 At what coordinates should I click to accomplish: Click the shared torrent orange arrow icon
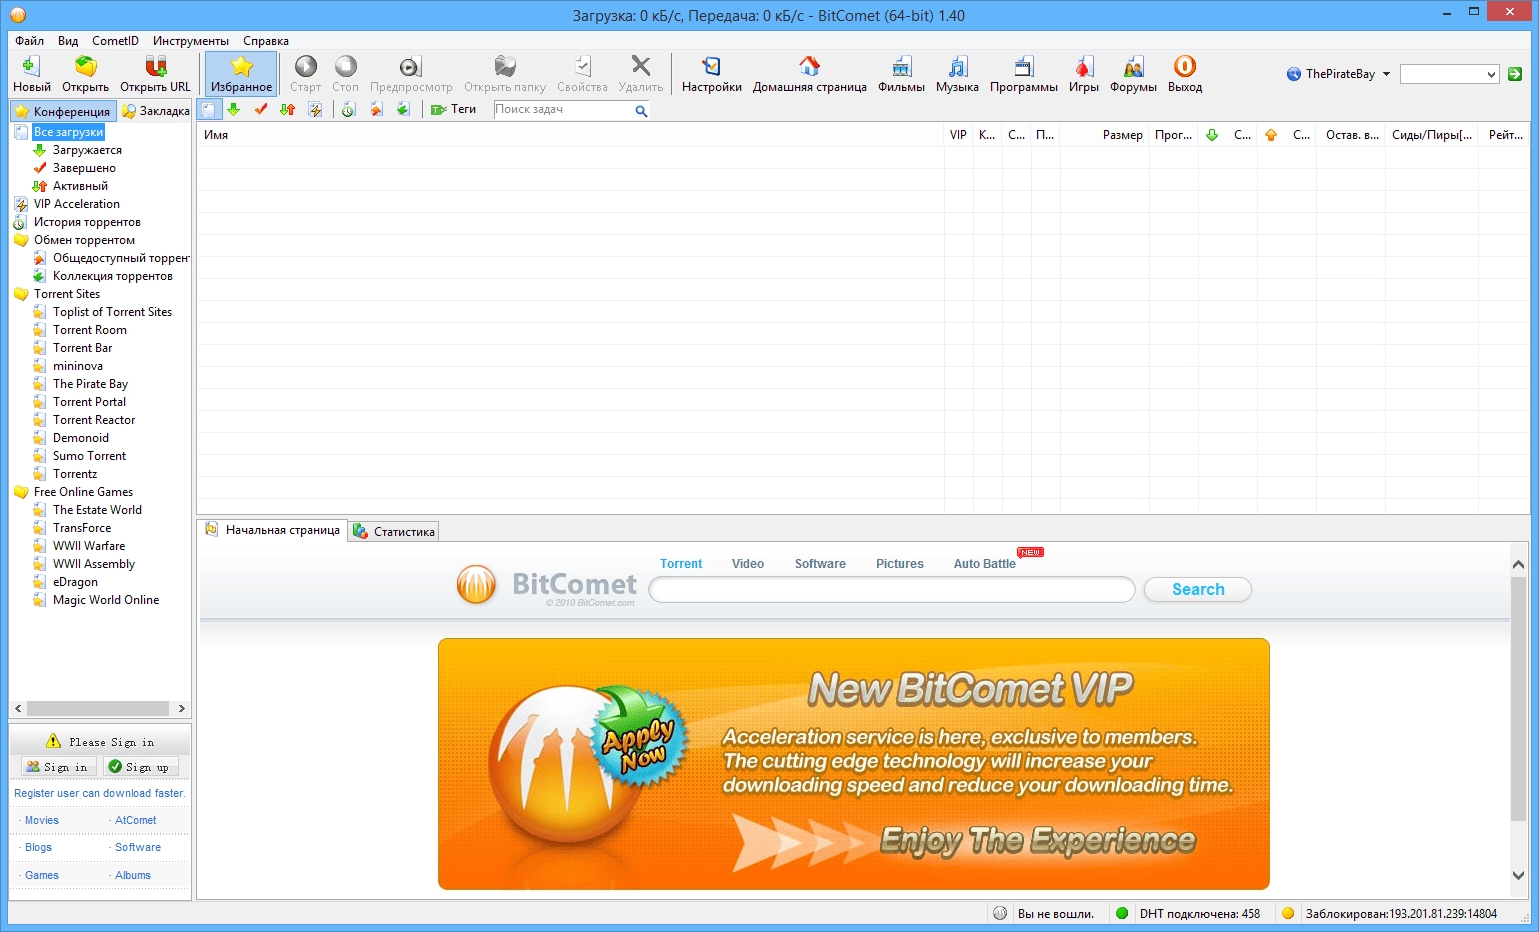[376, 109]
